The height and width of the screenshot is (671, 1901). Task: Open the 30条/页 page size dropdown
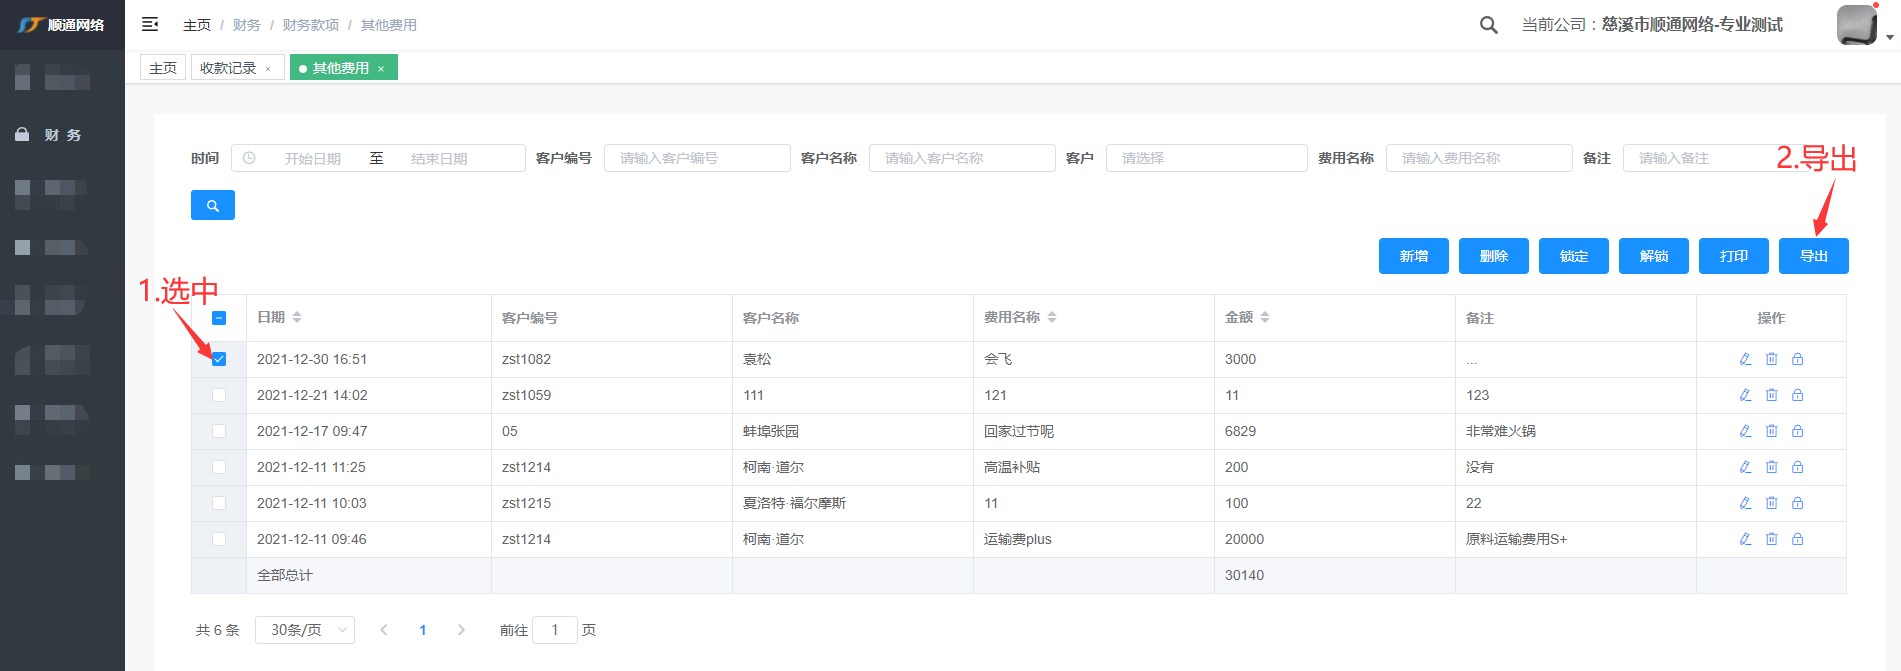pyautogui.click(x=304, y=630)
